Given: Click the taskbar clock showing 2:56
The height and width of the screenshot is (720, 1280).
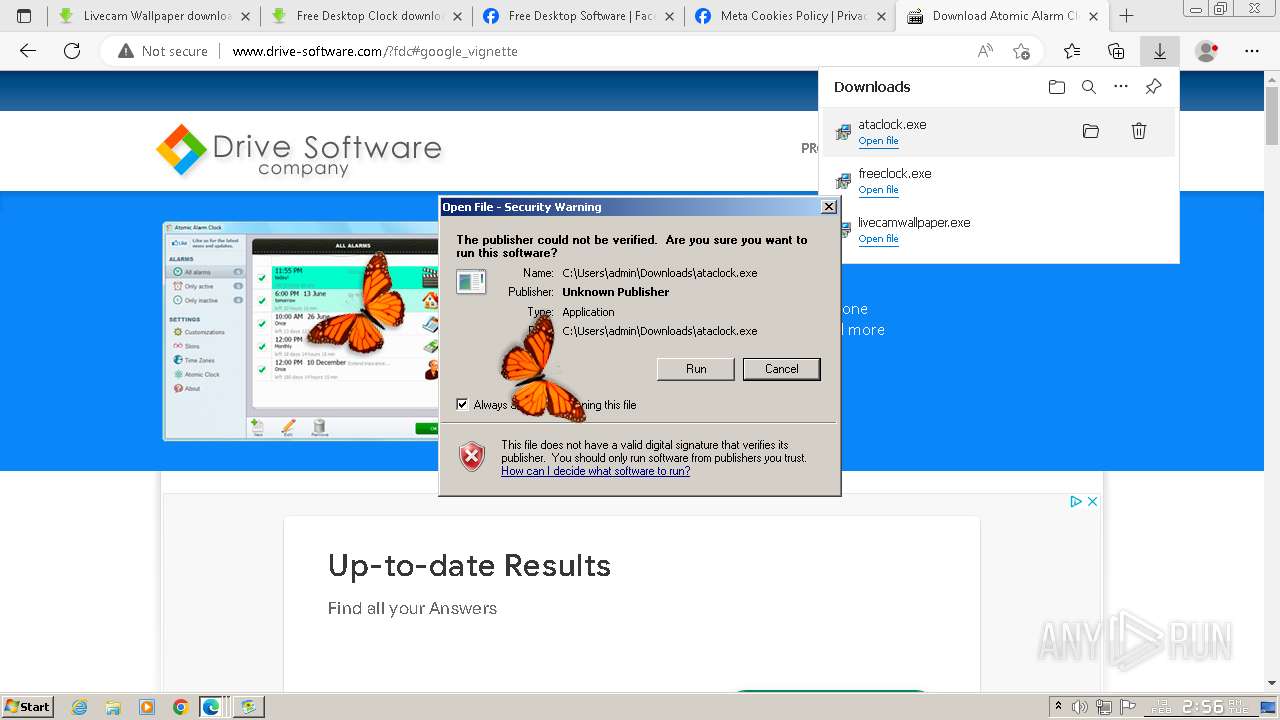Looking at the screenshot, I should (x=1202, y=707).
